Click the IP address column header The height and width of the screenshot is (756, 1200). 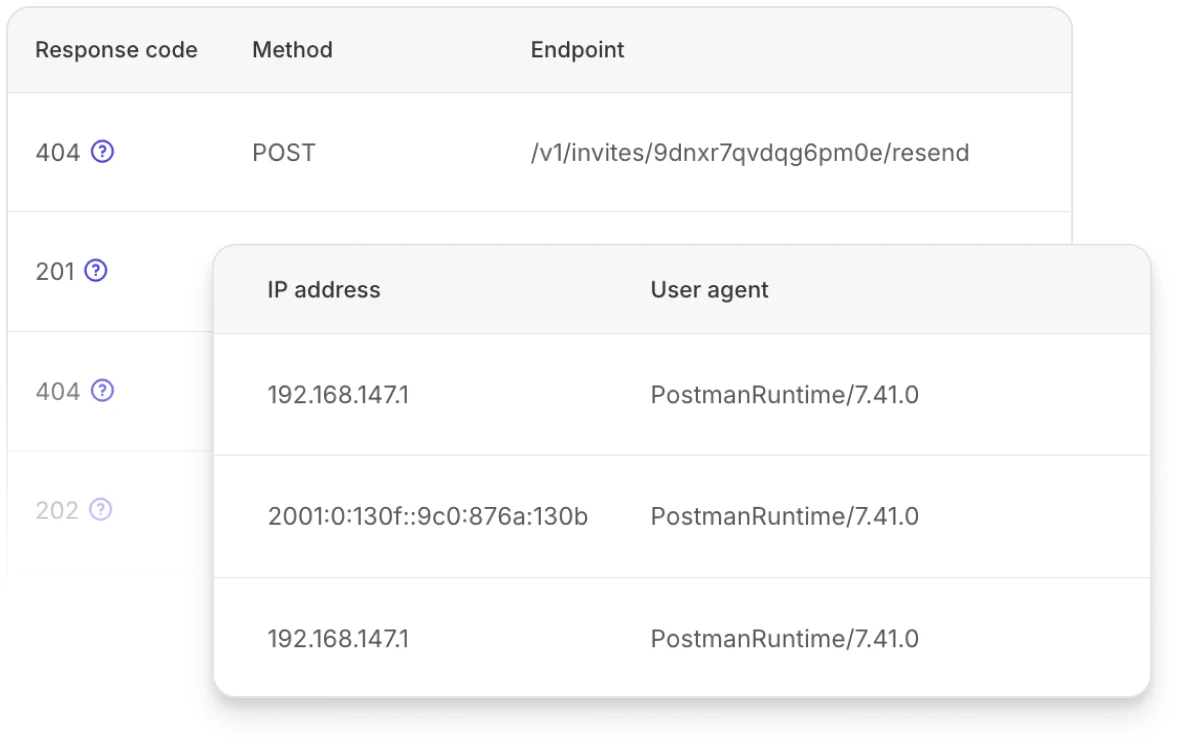coord(324,290)
